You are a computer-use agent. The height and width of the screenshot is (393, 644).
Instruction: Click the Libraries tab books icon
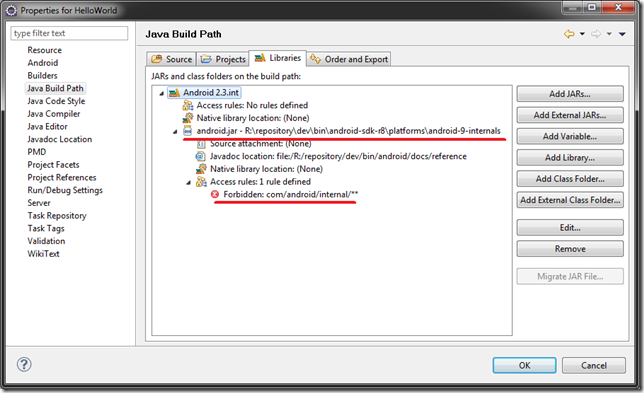tap(260, 58)
